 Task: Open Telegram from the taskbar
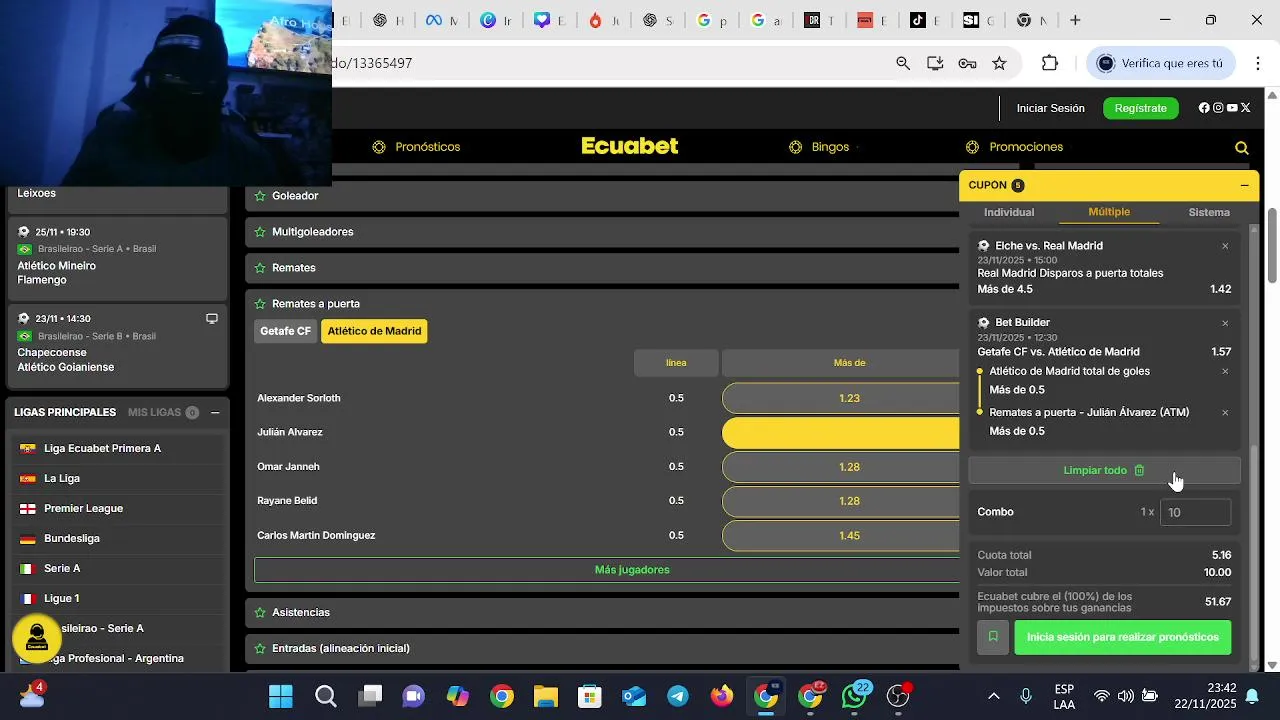point(678,696)
